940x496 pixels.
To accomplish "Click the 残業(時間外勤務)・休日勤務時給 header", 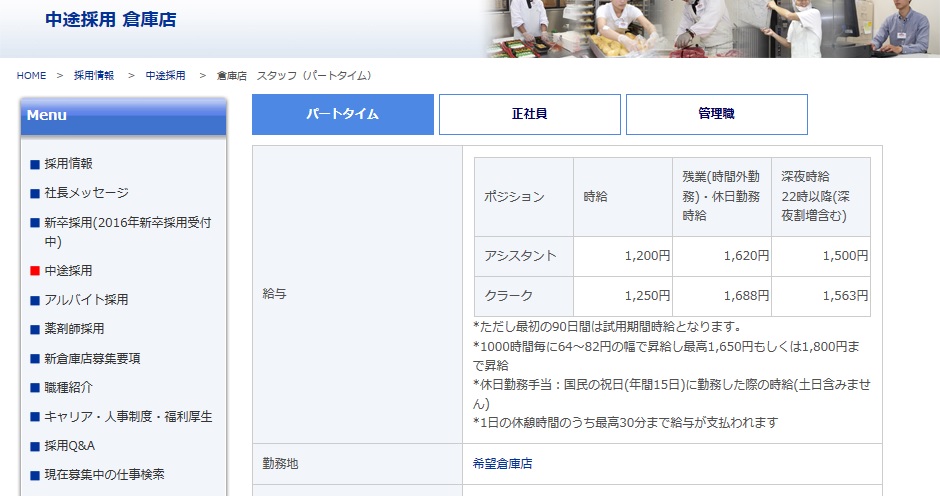I will point(722,197).
